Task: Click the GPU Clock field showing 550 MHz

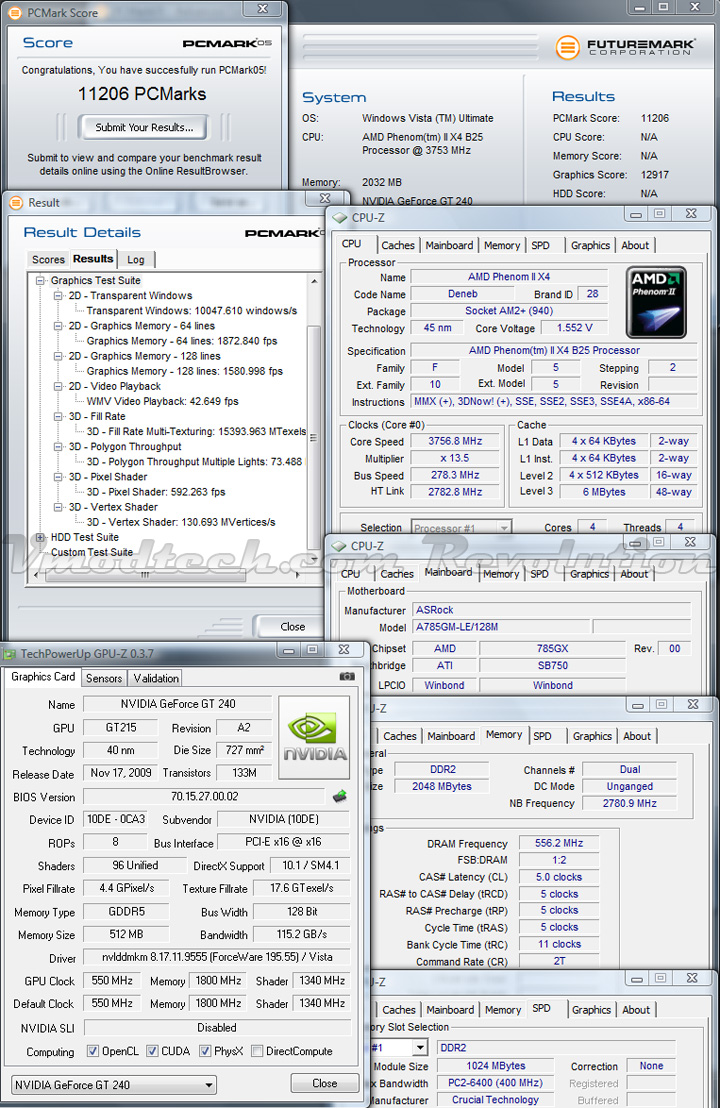Action: click(112, 981)
